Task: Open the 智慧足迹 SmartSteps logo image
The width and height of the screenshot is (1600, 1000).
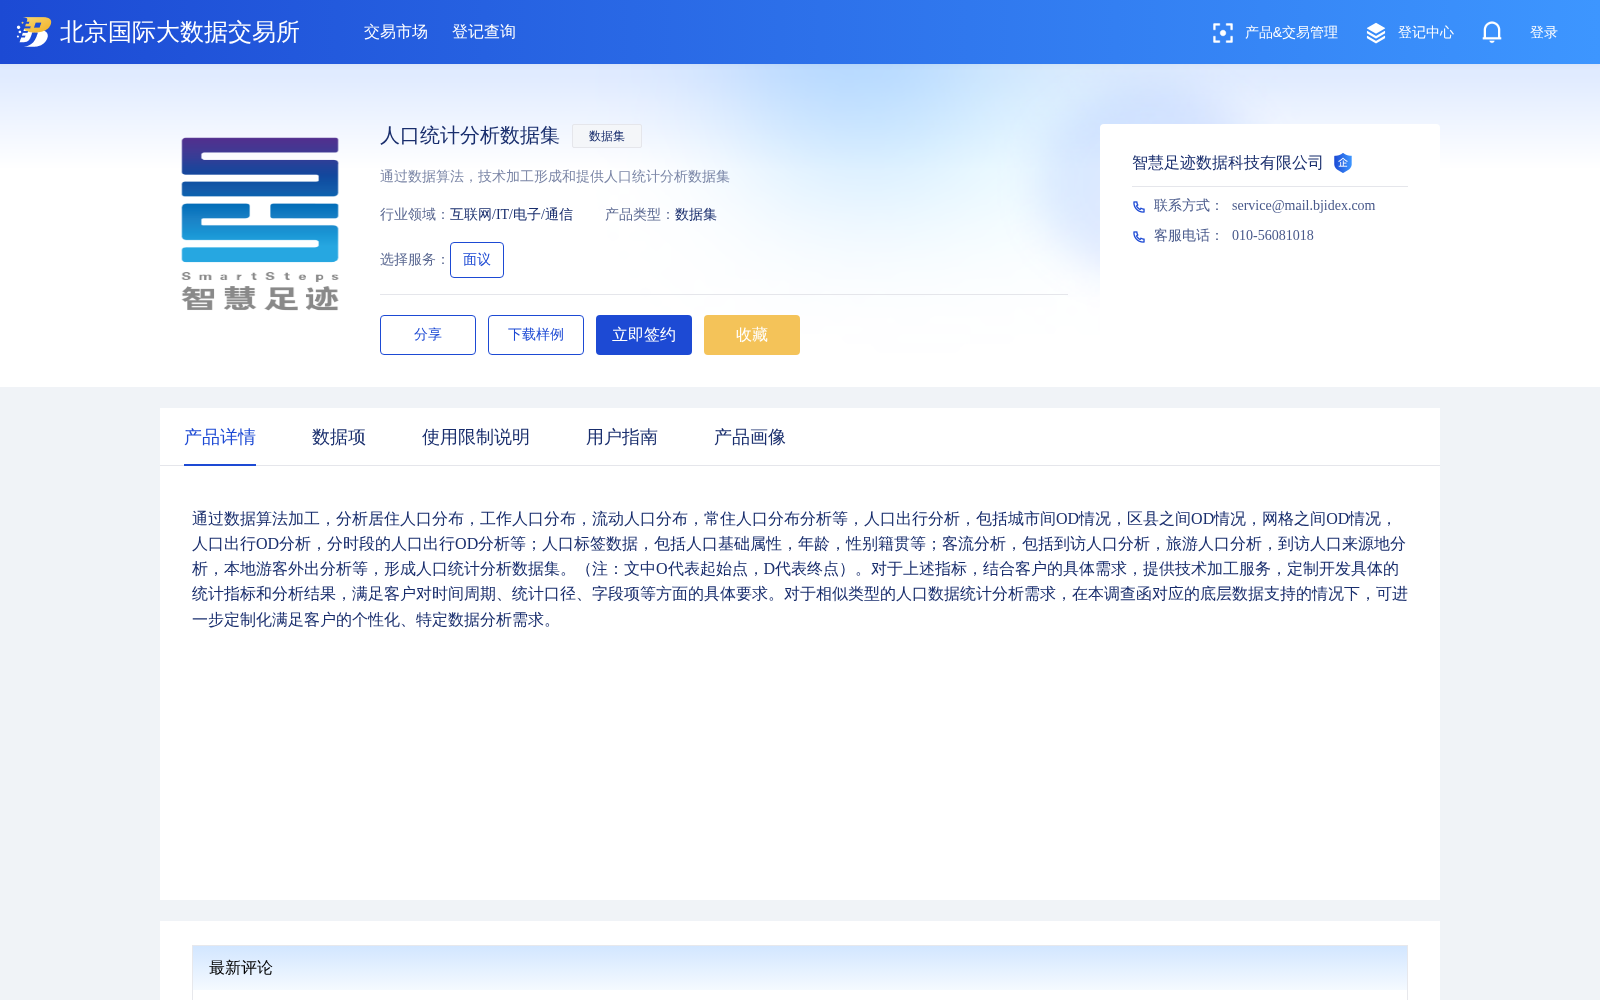Action: click(260, 224)
